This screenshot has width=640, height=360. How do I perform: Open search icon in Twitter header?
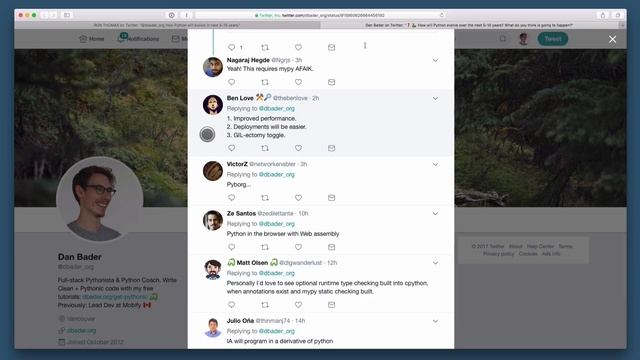click(x=503, y=39)
